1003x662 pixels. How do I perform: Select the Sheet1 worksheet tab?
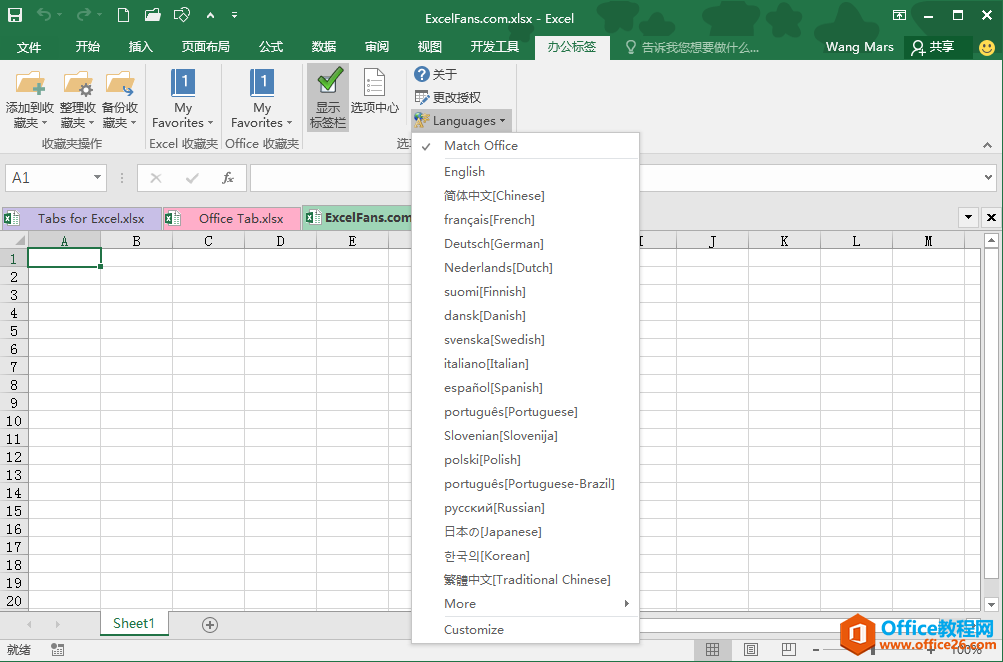coord(134,624)
